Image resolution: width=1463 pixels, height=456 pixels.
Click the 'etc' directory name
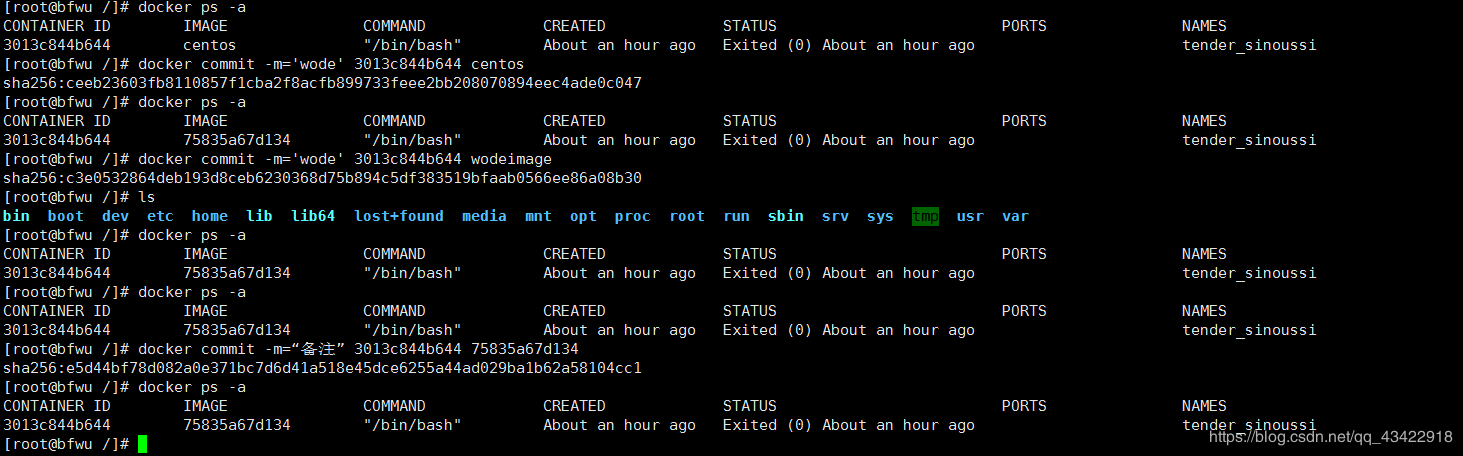[x=160, y=216]
